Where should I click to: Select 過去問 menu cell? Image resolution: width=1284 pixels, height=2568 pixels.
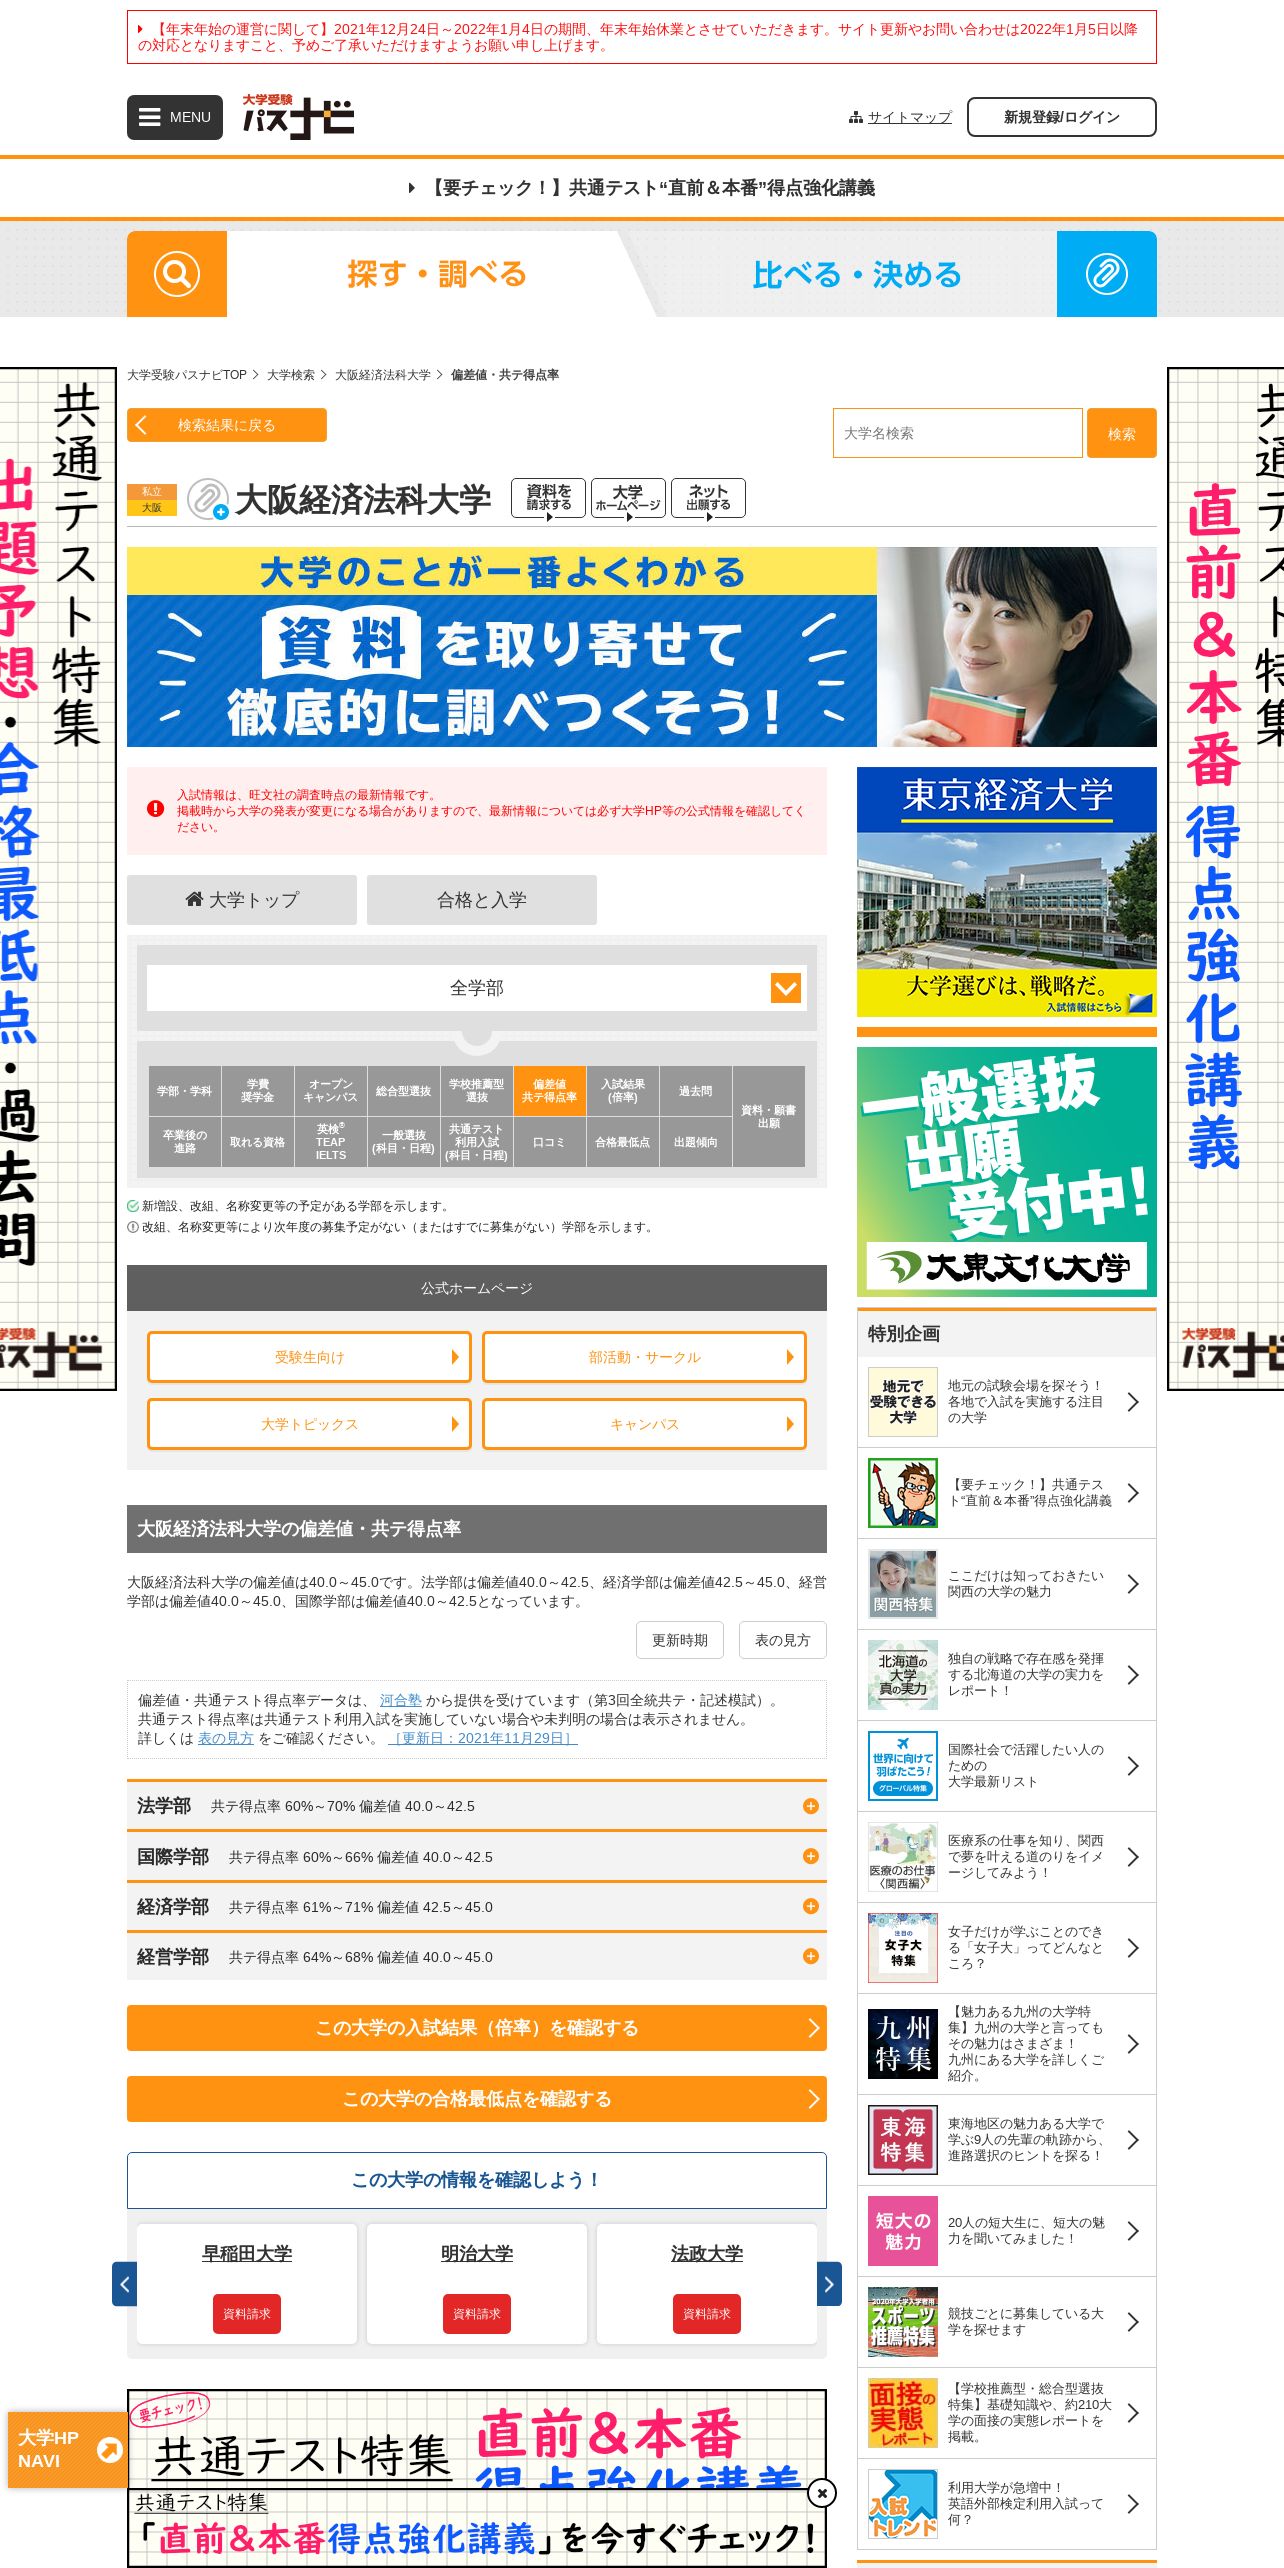tap(696, 1091)
